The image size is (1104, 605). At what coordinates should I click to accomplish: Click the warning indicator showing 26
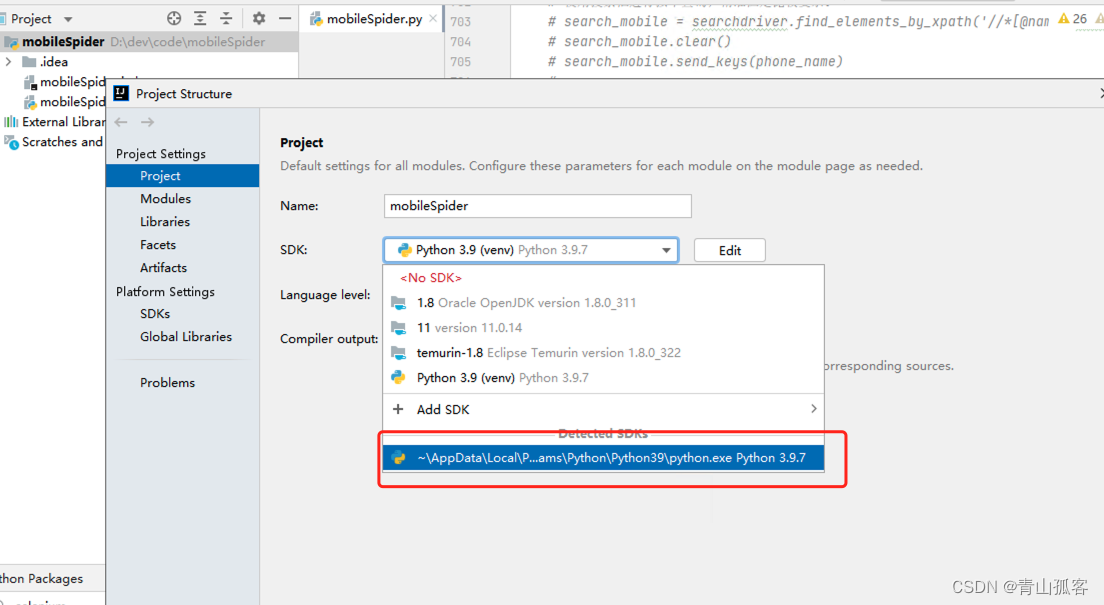click(x=1072, y=19)
